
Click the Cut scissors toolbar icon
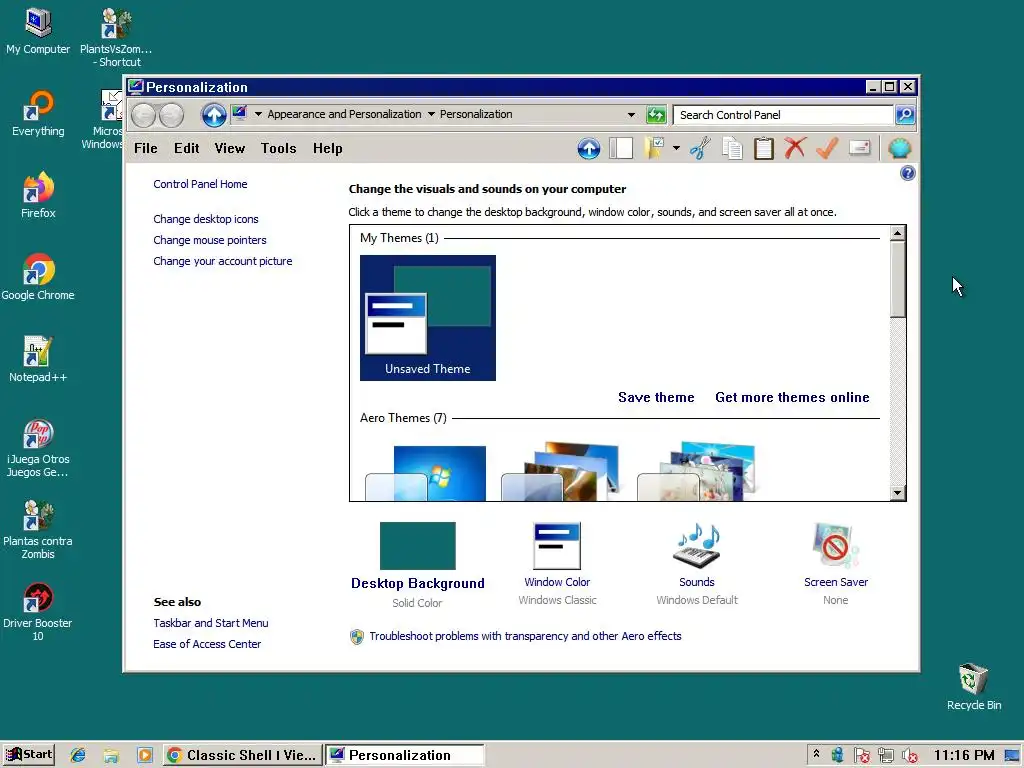(x=699, y=148)
